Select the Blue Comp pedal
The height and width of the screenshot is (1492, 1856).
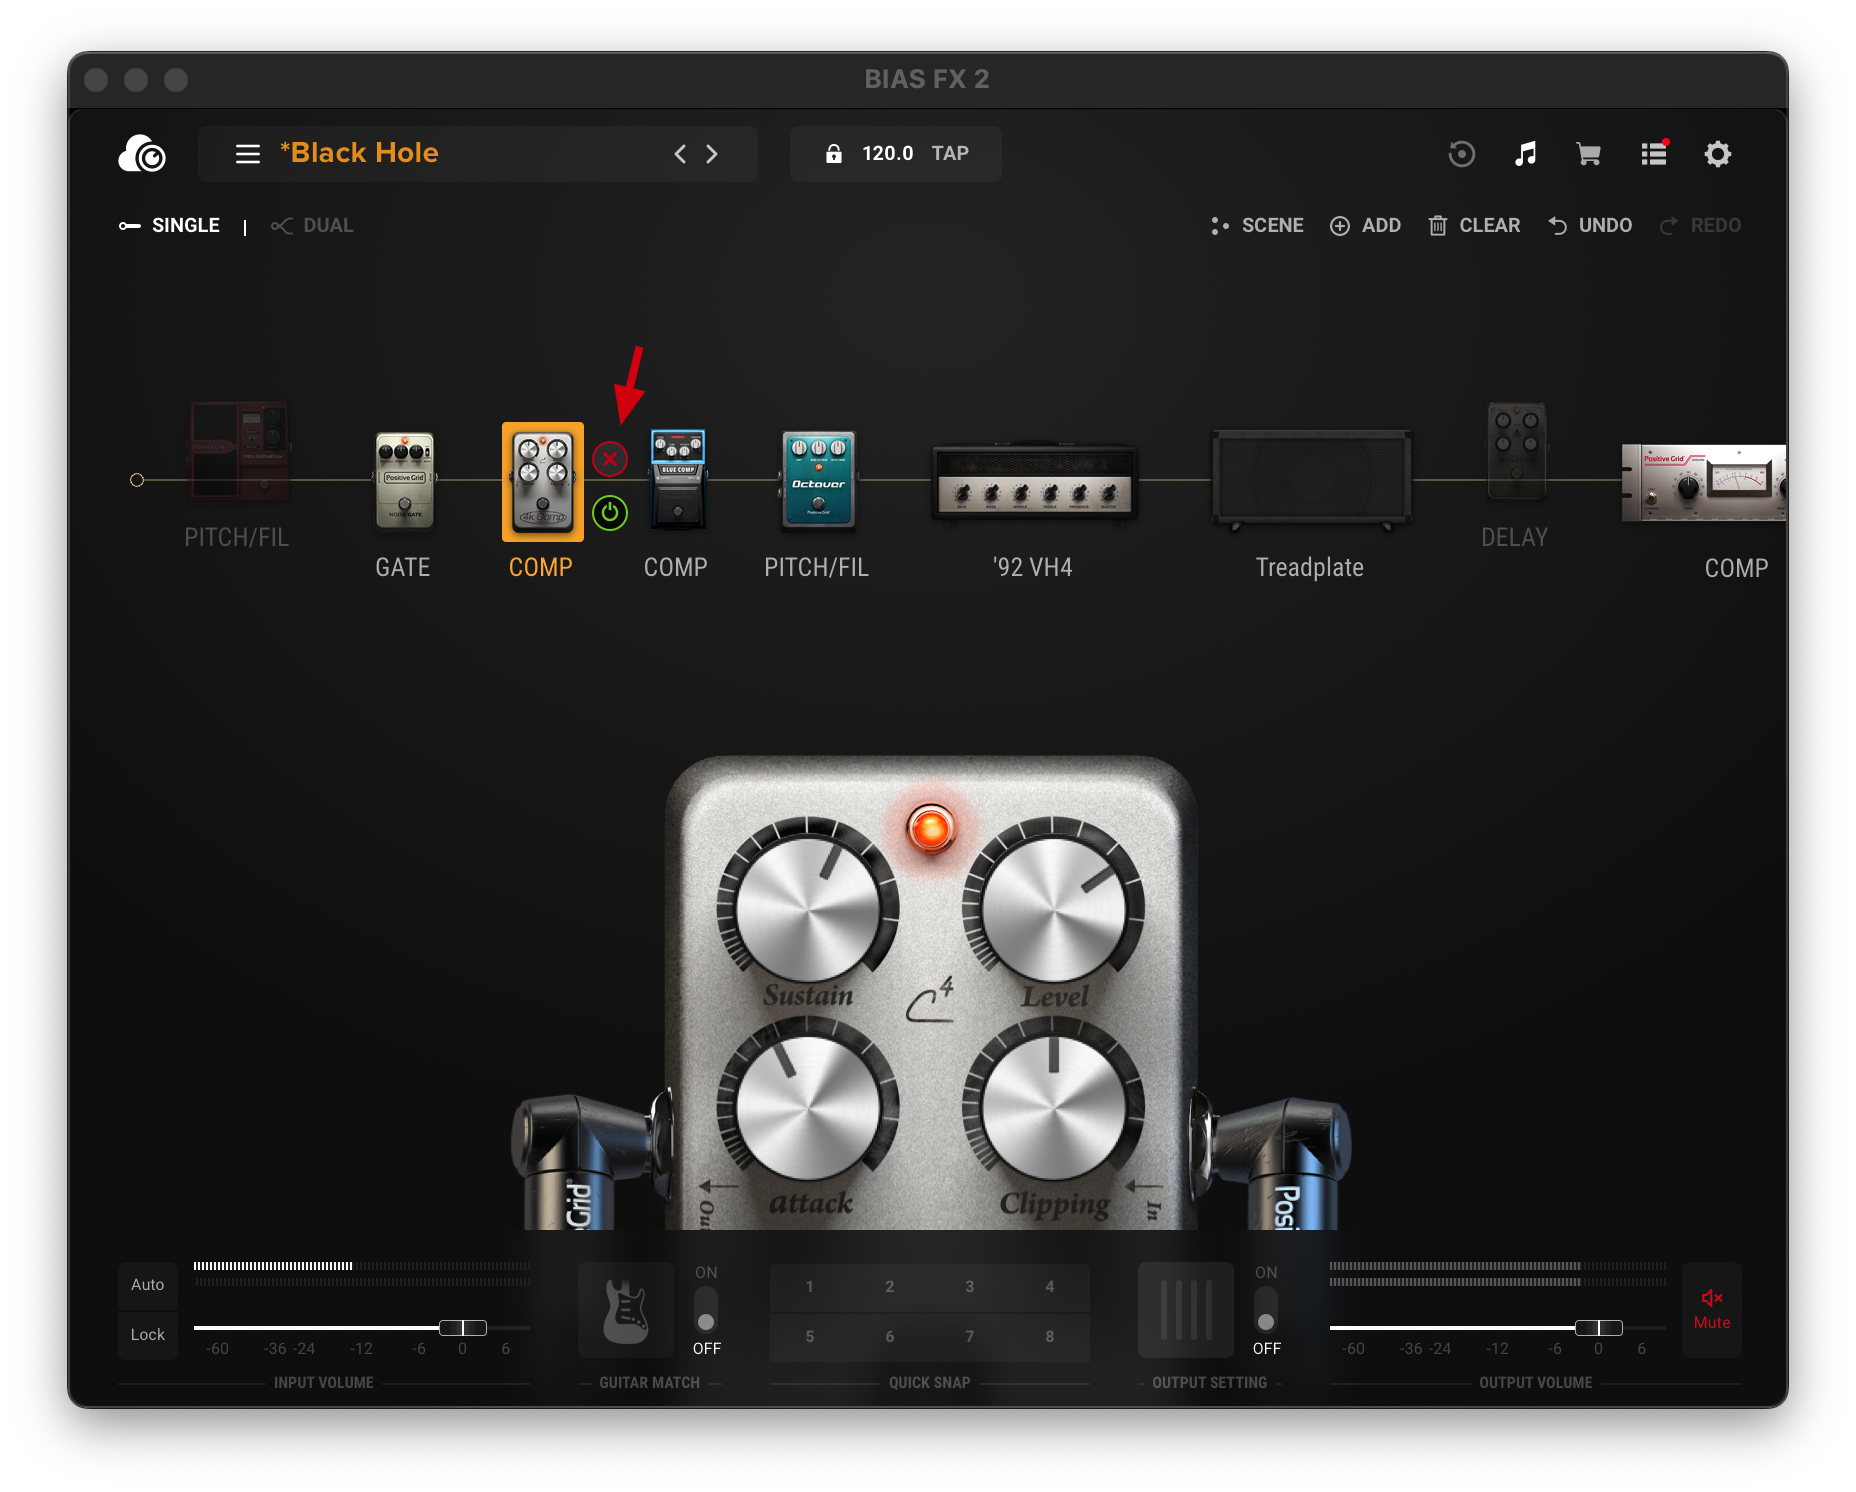tap(677, 480)
